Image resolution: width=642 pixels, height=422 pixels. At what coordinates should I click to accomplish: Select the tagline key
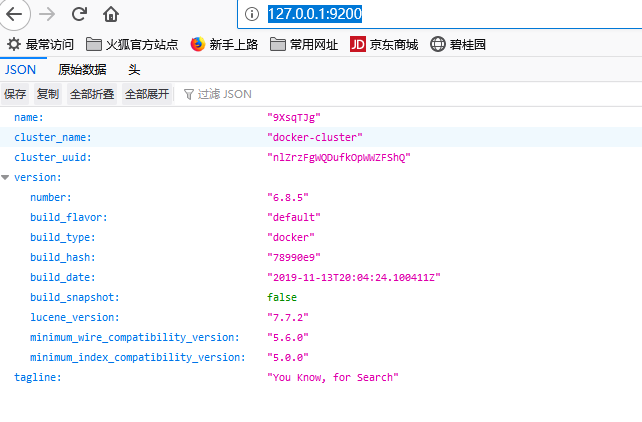click(x=38, y=377)
